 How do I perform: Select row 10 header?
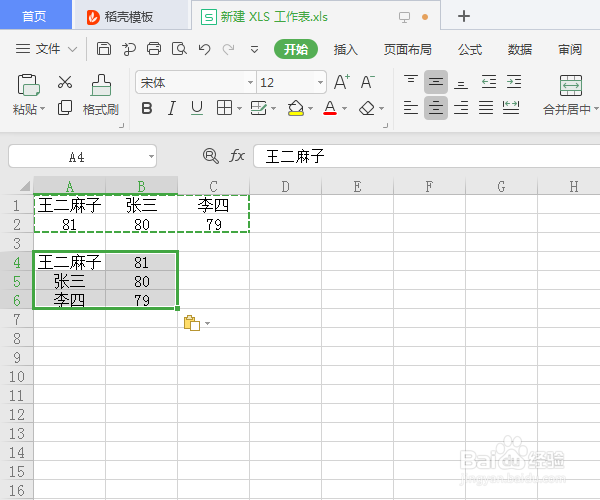[16, 376]
